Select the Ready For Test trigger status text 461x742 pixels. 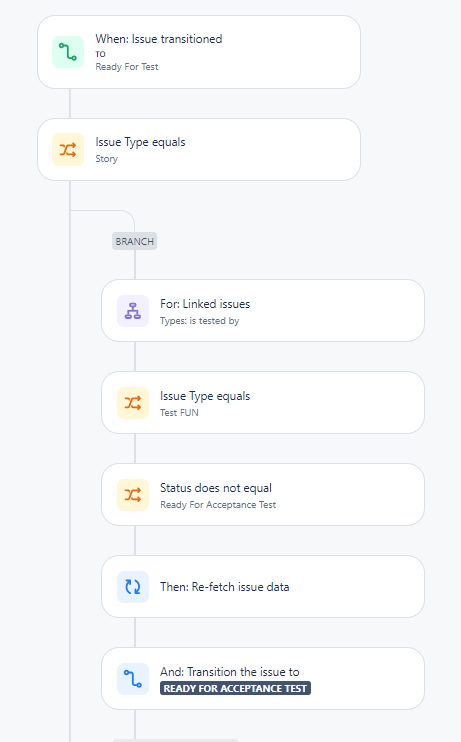coord(127,67)
